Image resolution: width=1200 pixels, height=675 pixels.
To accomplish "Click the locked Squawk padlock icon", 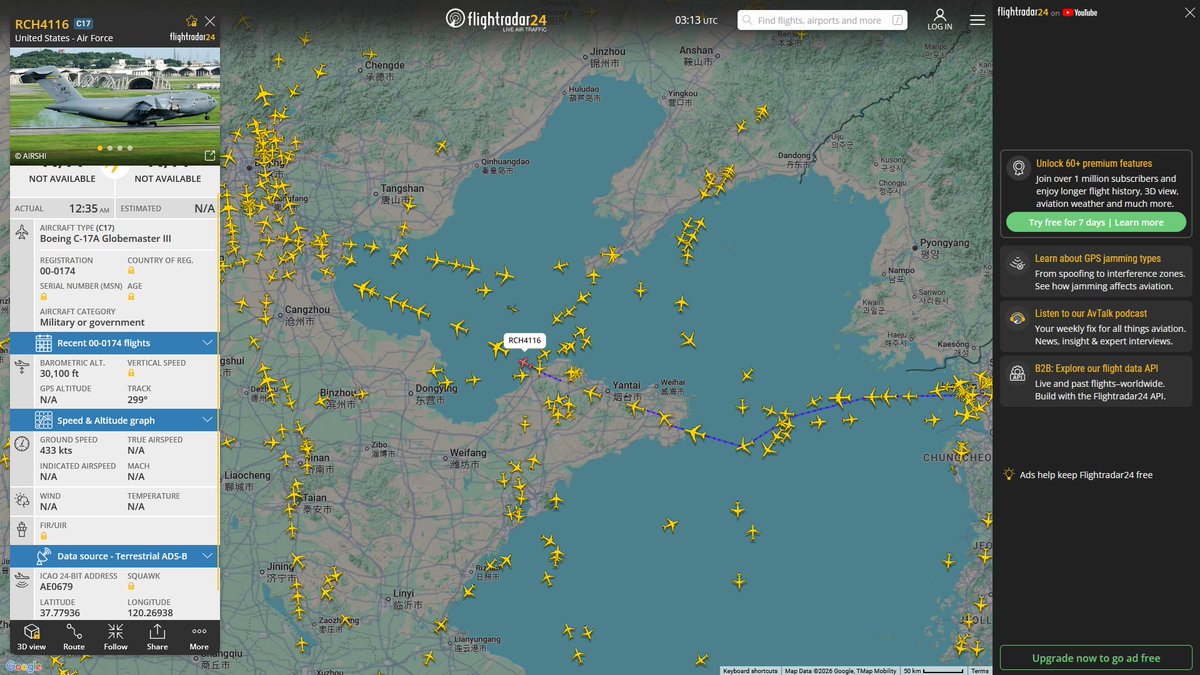I will click(131, 587).
